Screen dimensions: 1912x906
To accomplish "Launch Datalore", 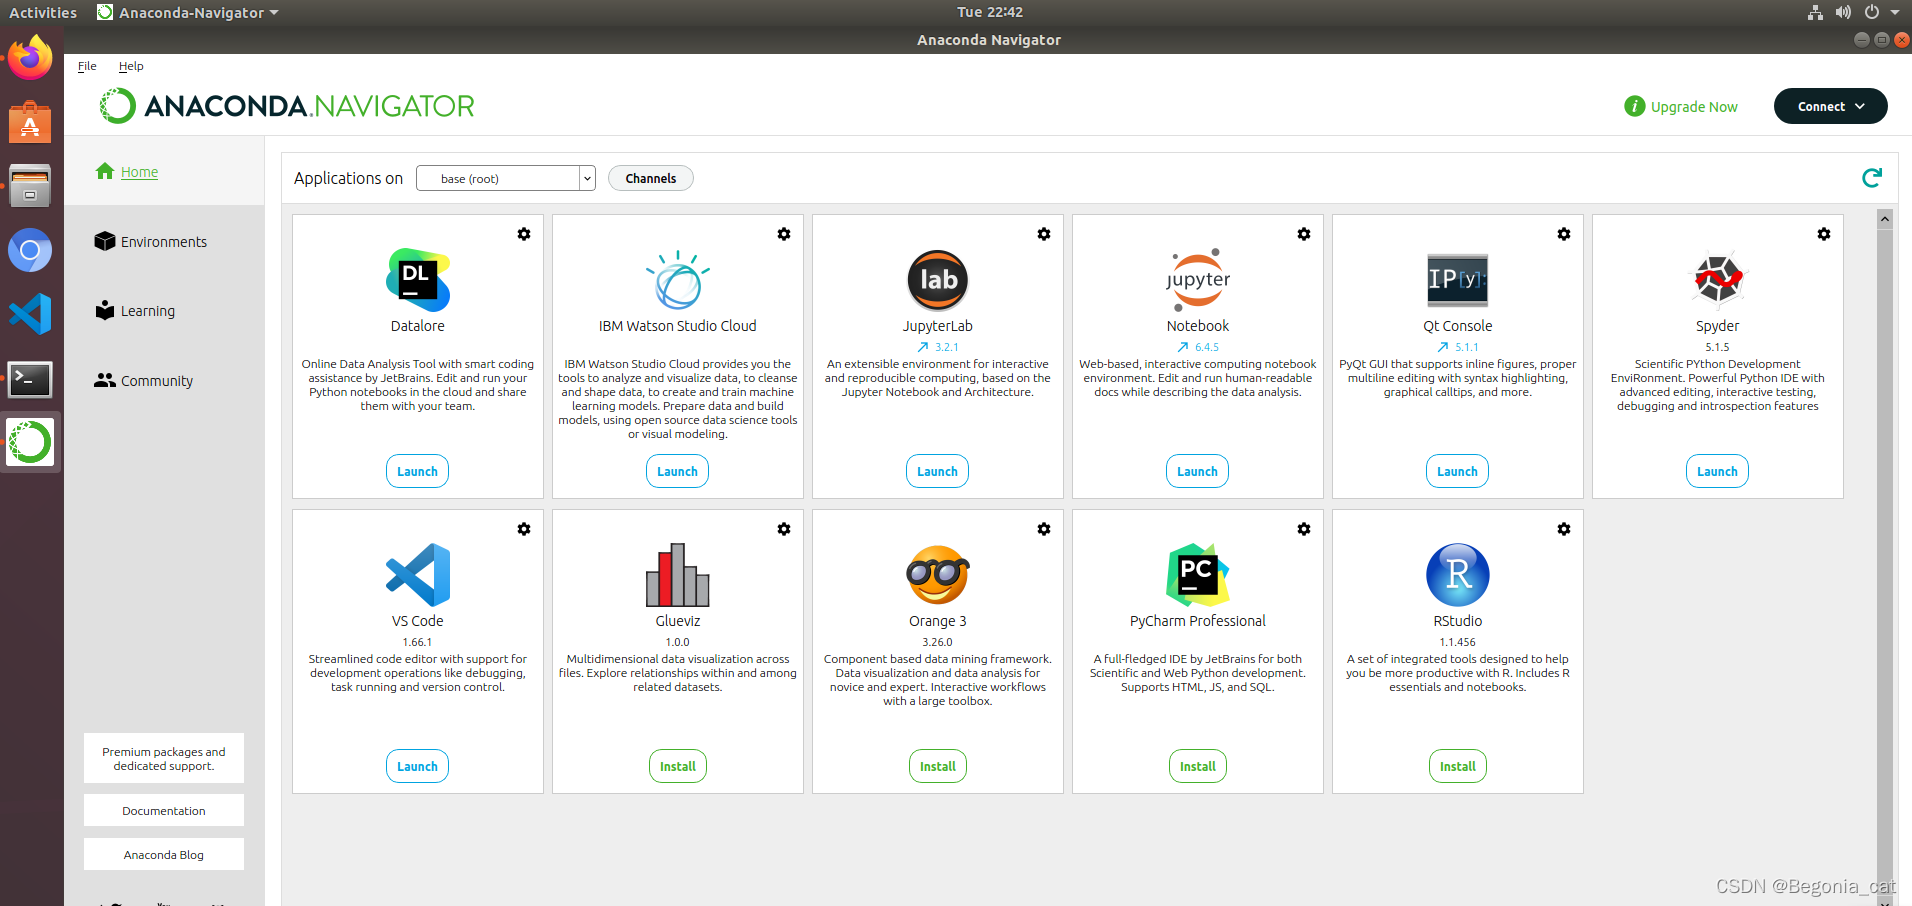I will (x=418, y=471).
